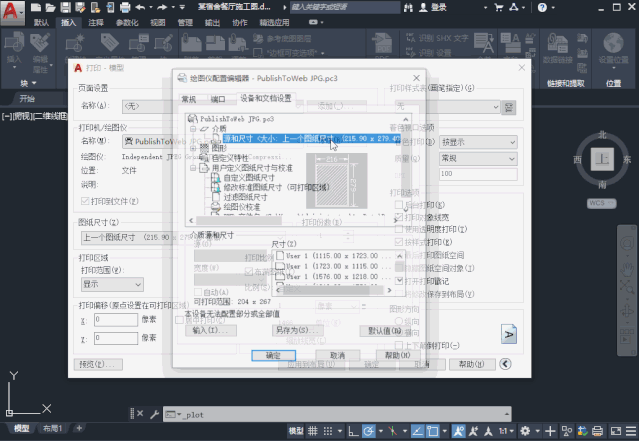Toggle the Plot to file checkbox
The width and height of the screenshot is (639, 441).
tap(85, 201)
